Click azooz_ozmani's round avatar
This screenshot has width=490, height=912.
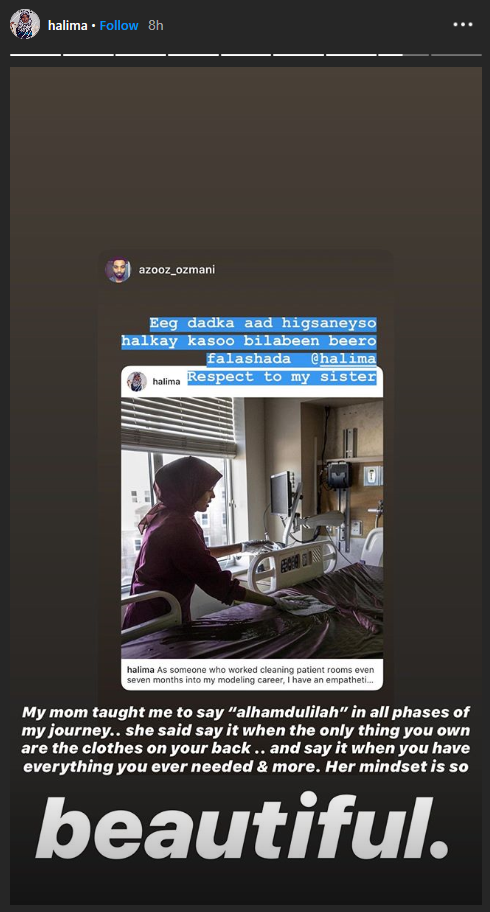point(118,270)
